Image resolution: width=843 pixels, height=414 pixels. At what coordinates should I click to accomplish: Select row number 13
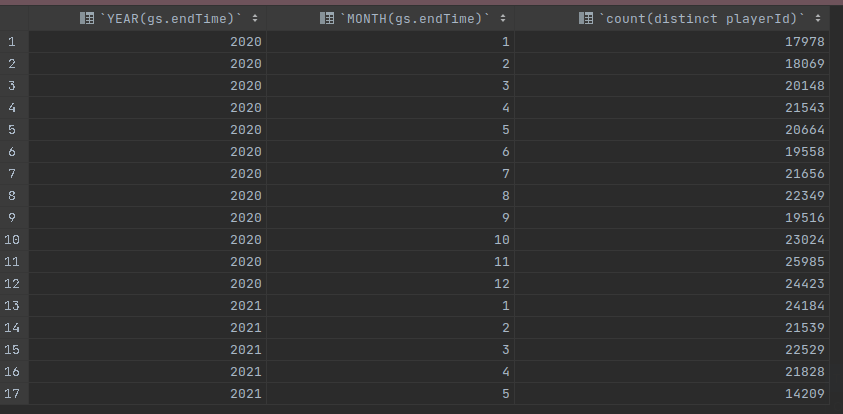coord(14,306)
